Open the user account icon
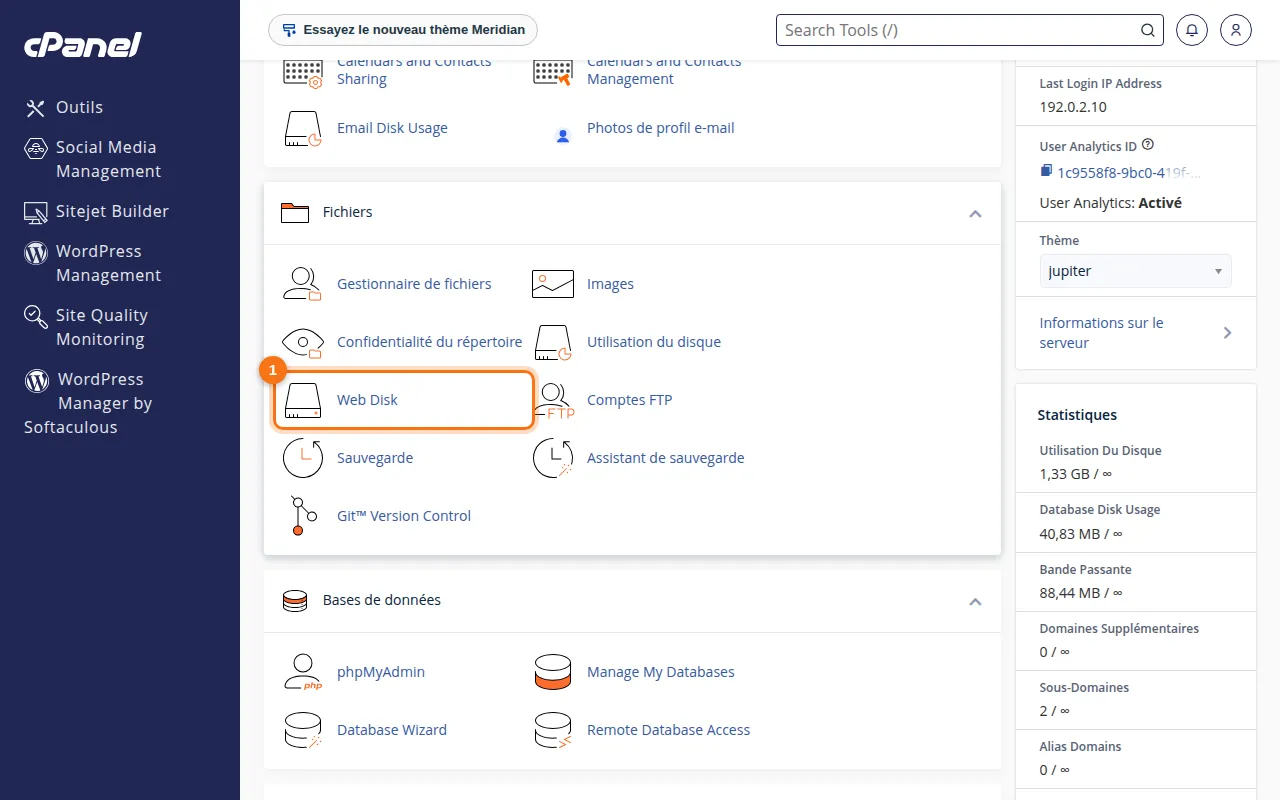This screenshot has height=800, width=1280. (x=1236, y=30)
